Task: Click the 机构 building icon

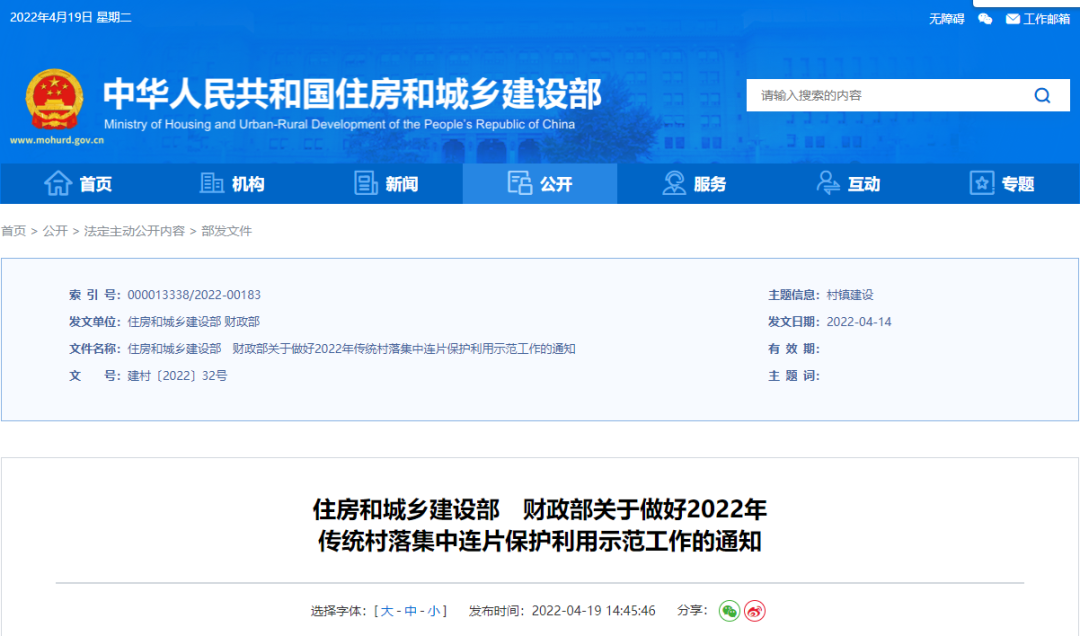Action: [211, 183]
